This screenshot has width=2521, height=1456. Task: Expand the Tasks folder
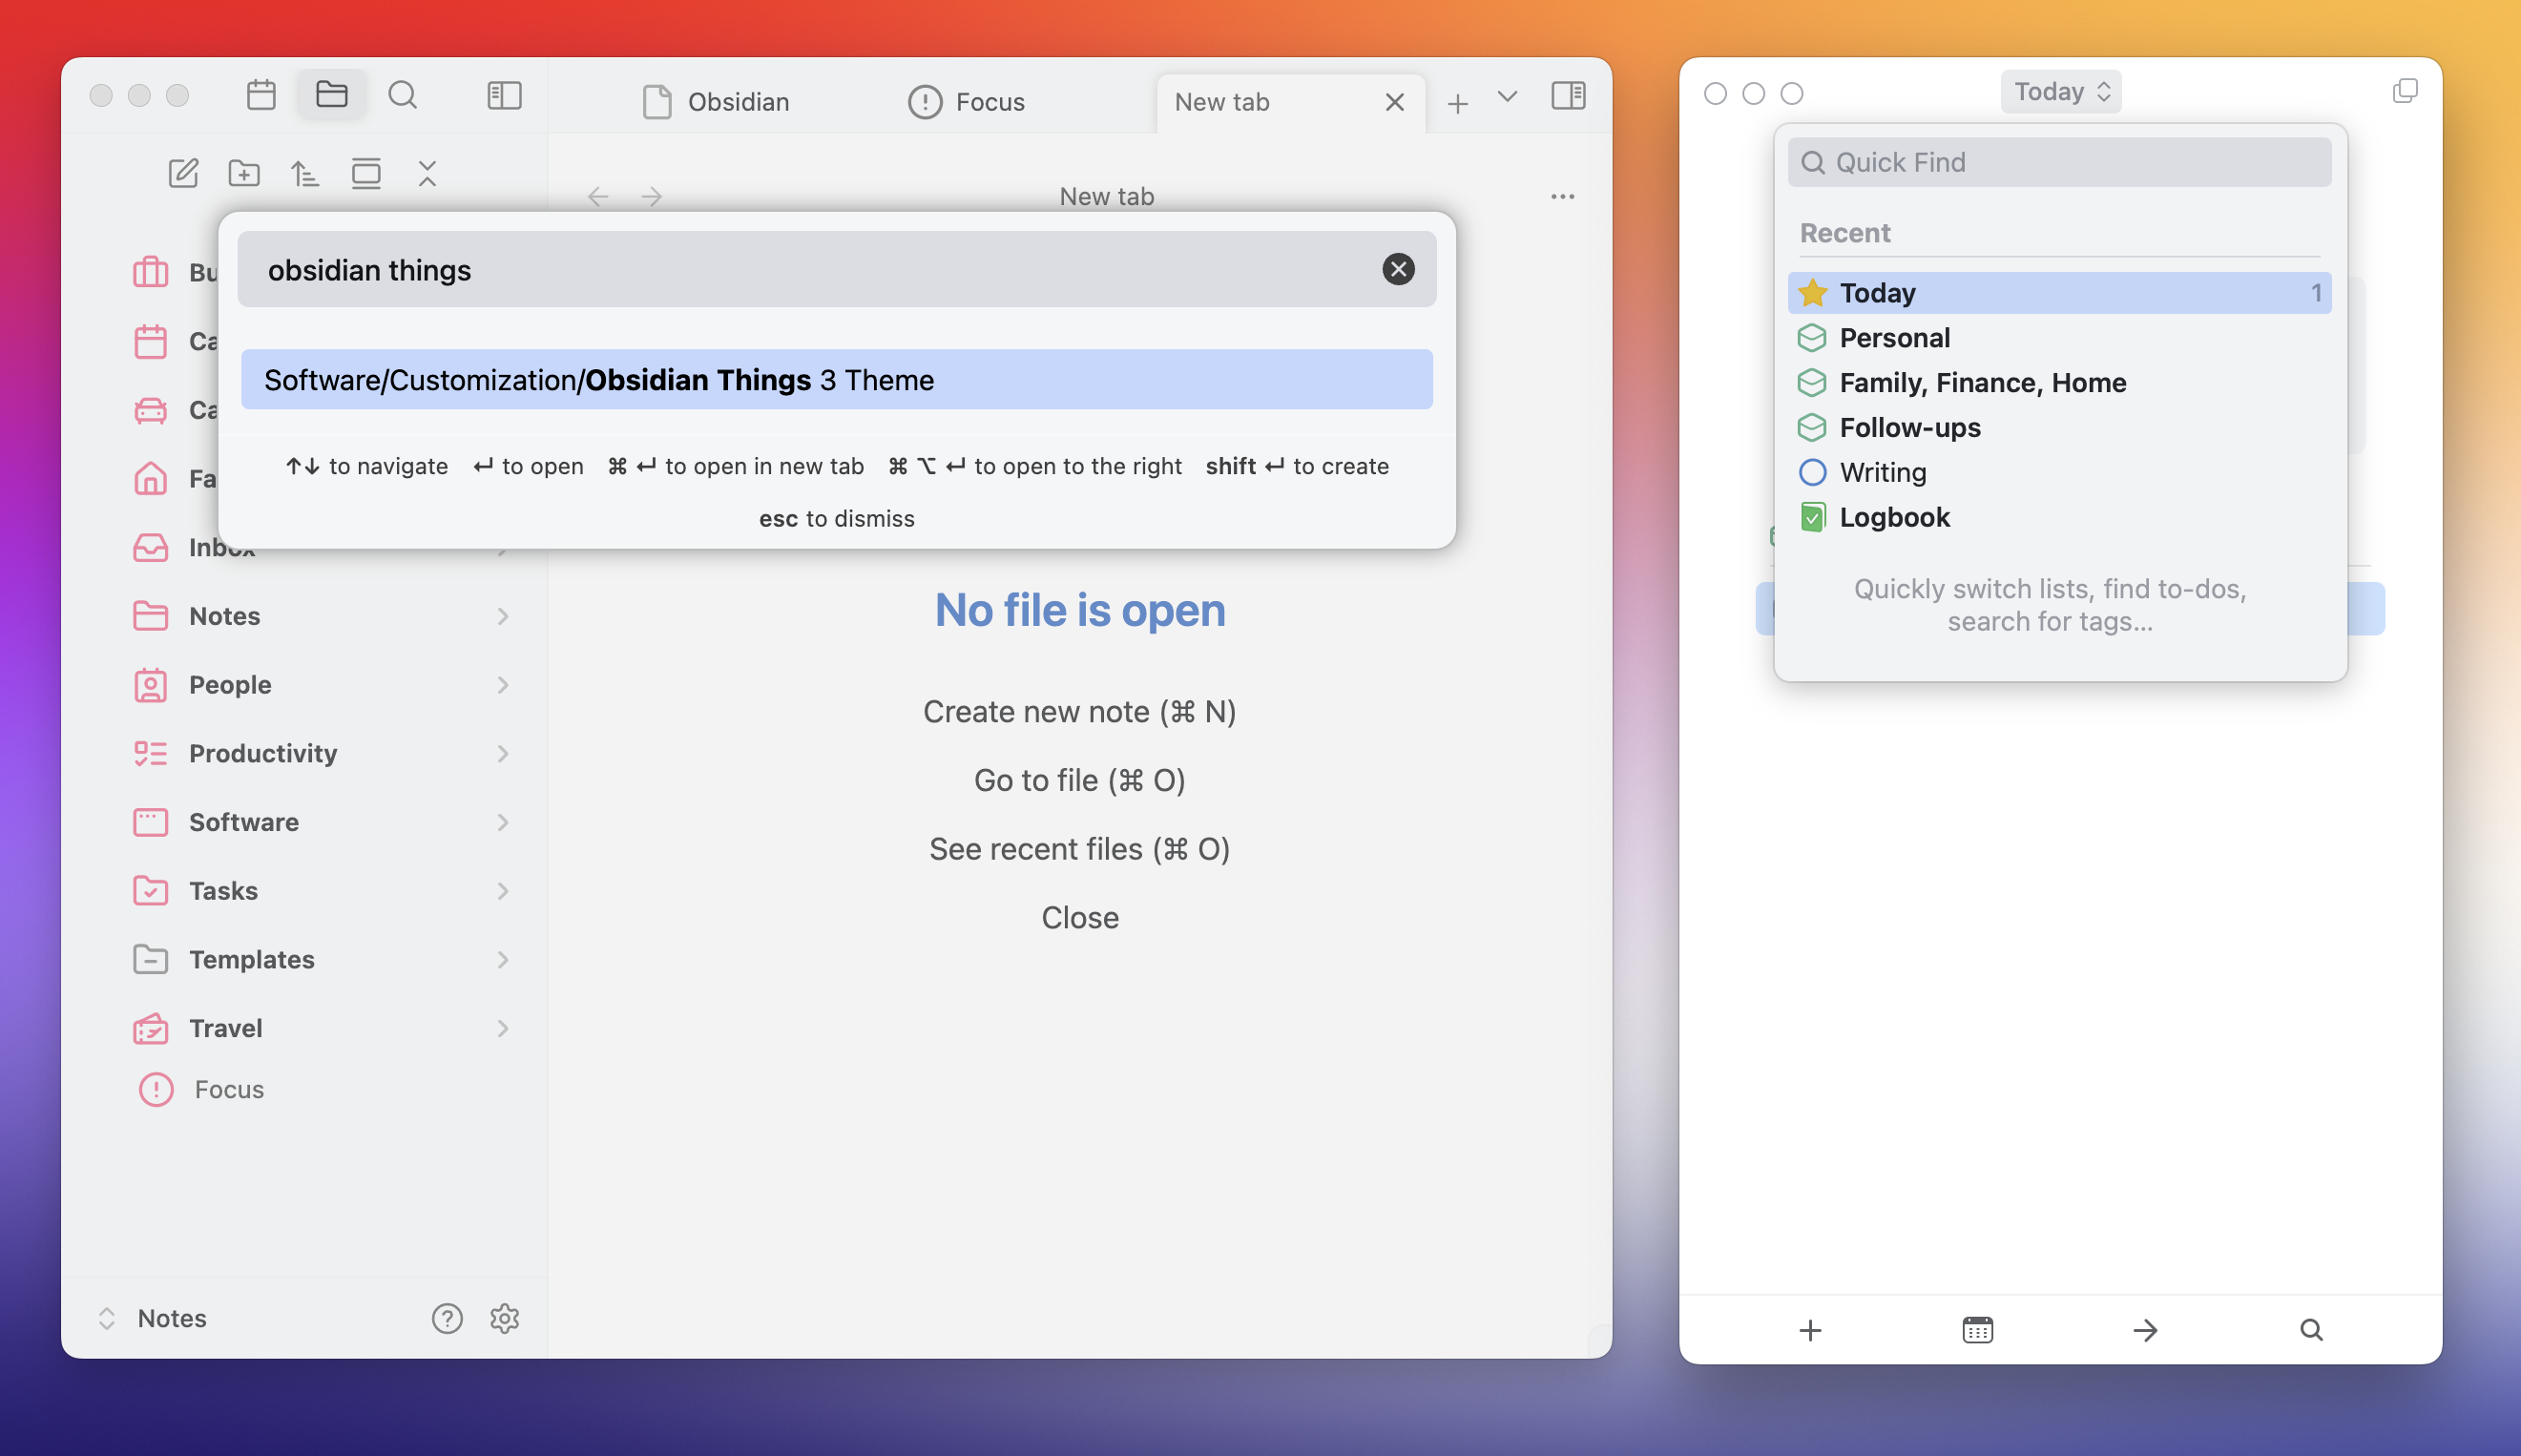[x=503, y=891]
